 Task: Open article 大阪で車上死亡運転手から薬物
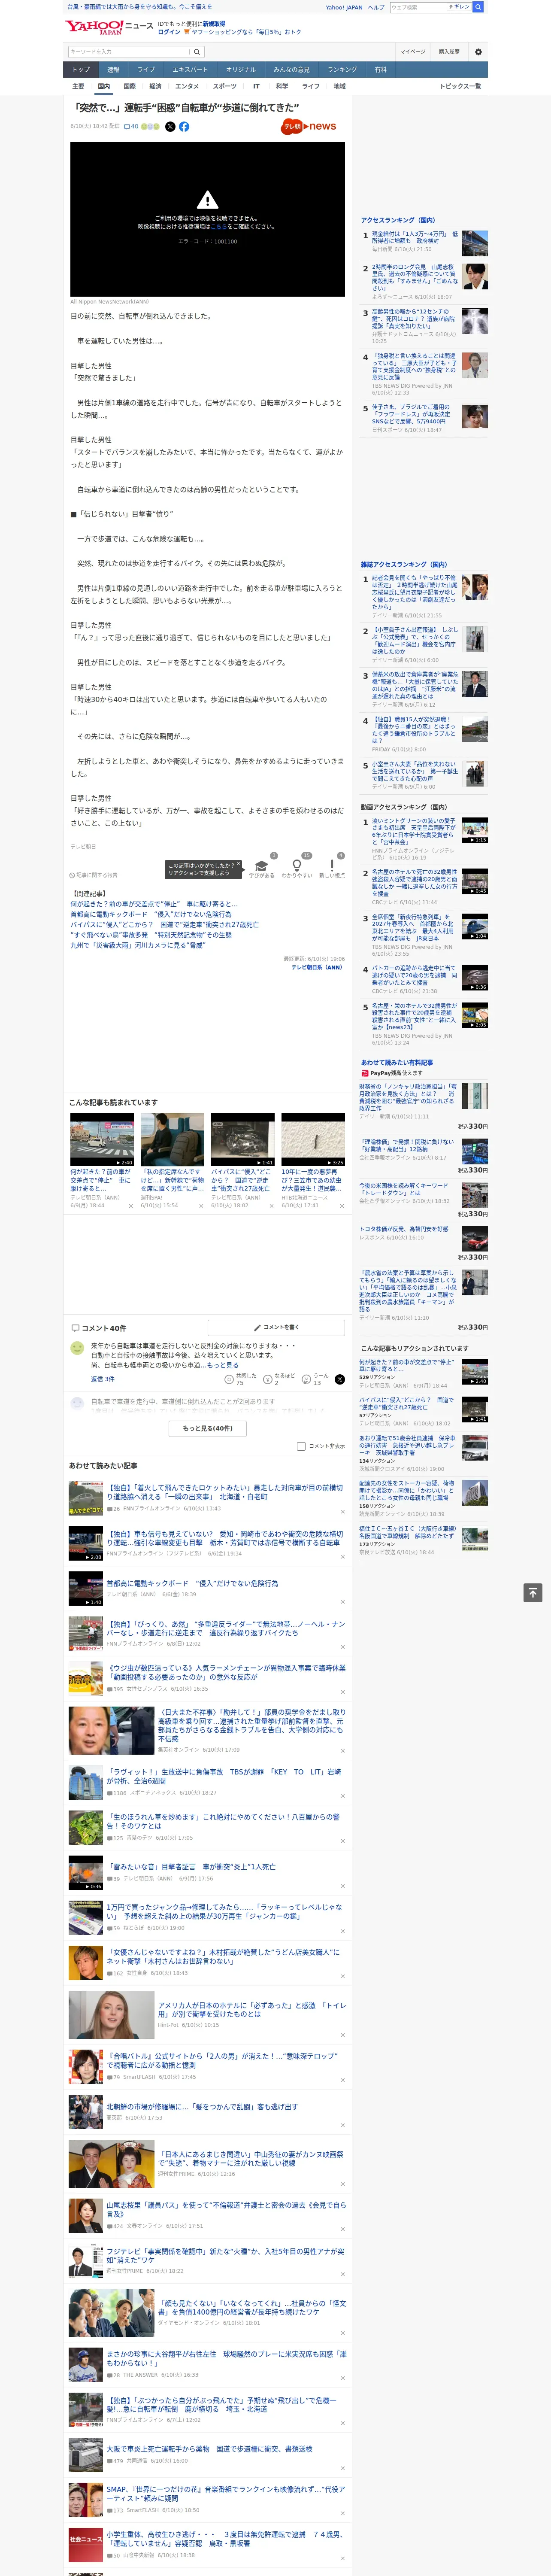point(209,2449)
